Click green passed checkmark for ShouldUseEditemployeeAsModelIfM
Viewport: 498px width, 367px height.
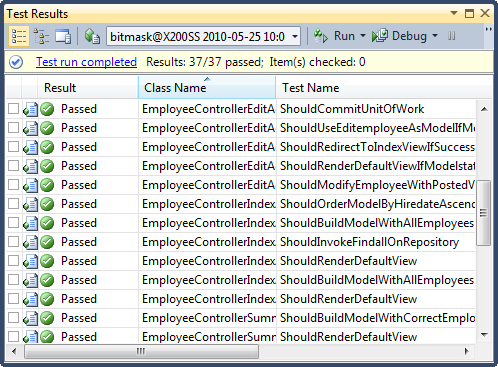(47, 128)
